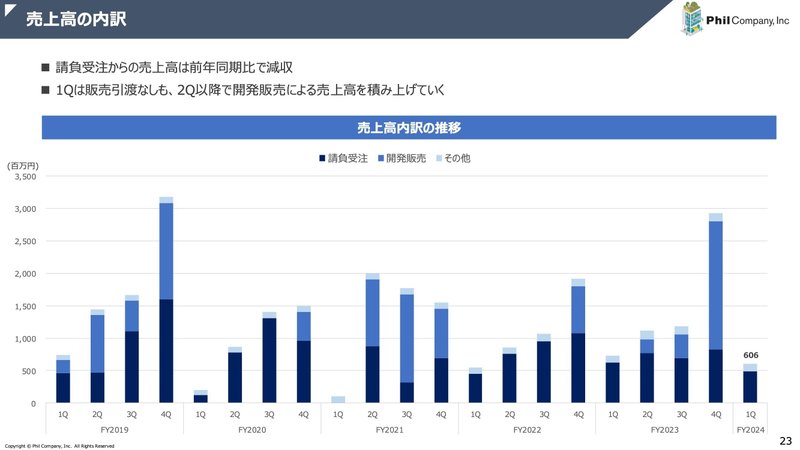Click the 3,000 y-axis value
The width and height of the screenshot is (800, 450).
pyautogui.click(x=26, y=209)
